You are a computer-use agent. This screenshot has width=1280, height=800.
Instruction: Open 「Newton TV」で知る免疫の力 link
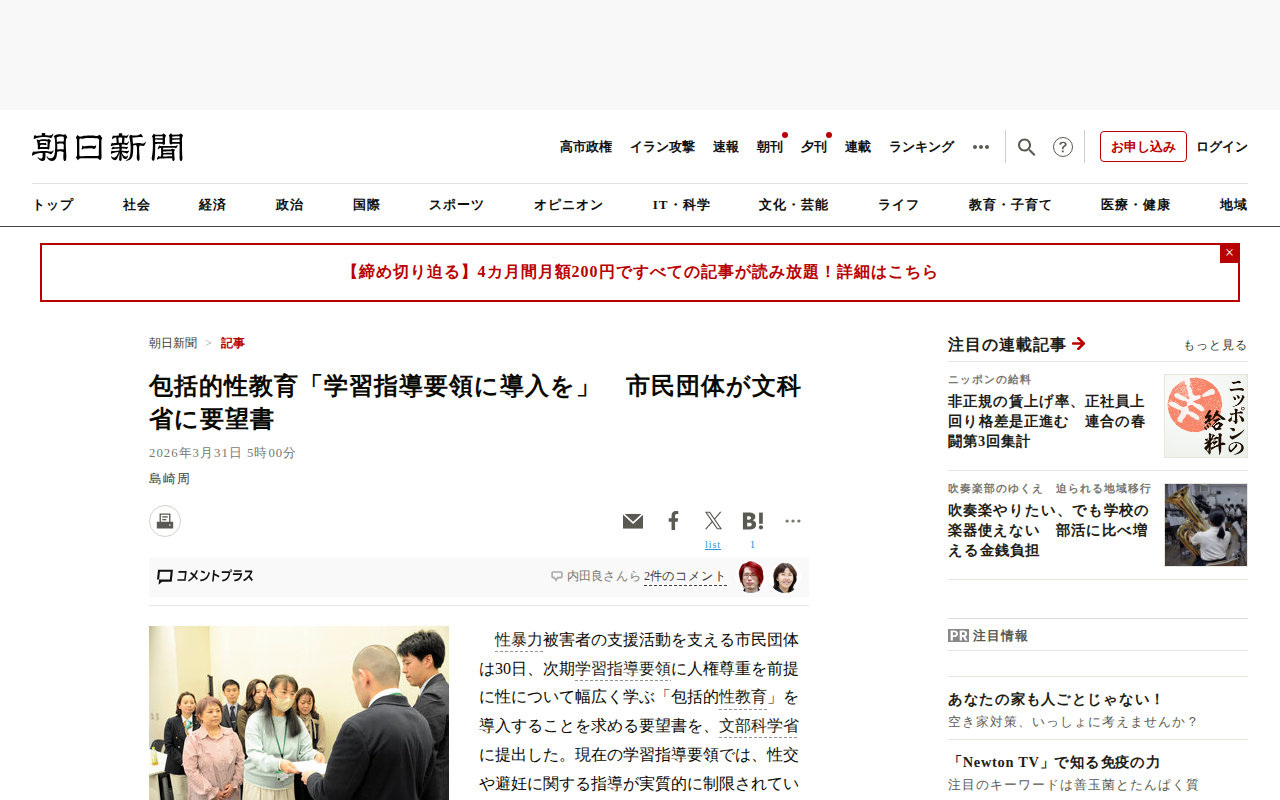coord(1054,763)
